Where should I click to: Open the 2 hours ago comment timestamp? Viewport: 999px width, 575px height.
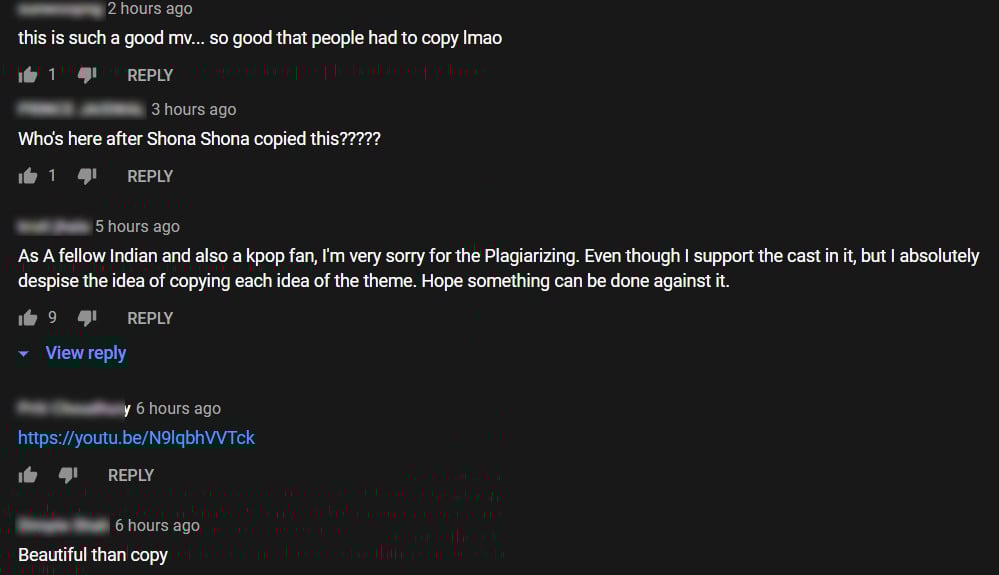point(150,9)
